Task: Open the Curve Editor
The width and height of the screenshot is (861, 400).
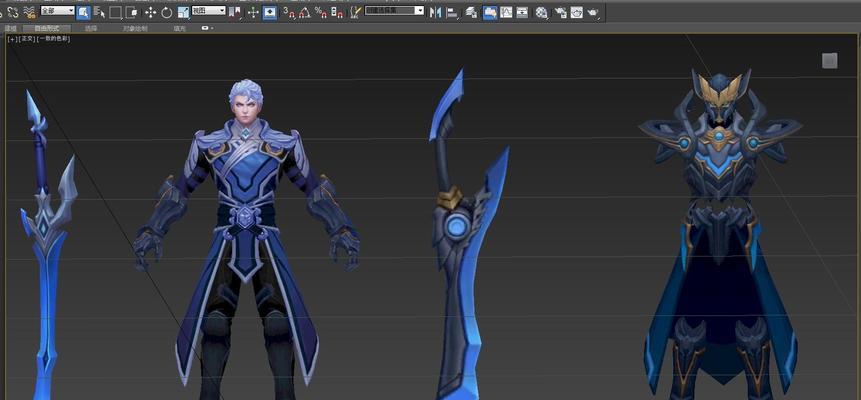Action: 506,12
